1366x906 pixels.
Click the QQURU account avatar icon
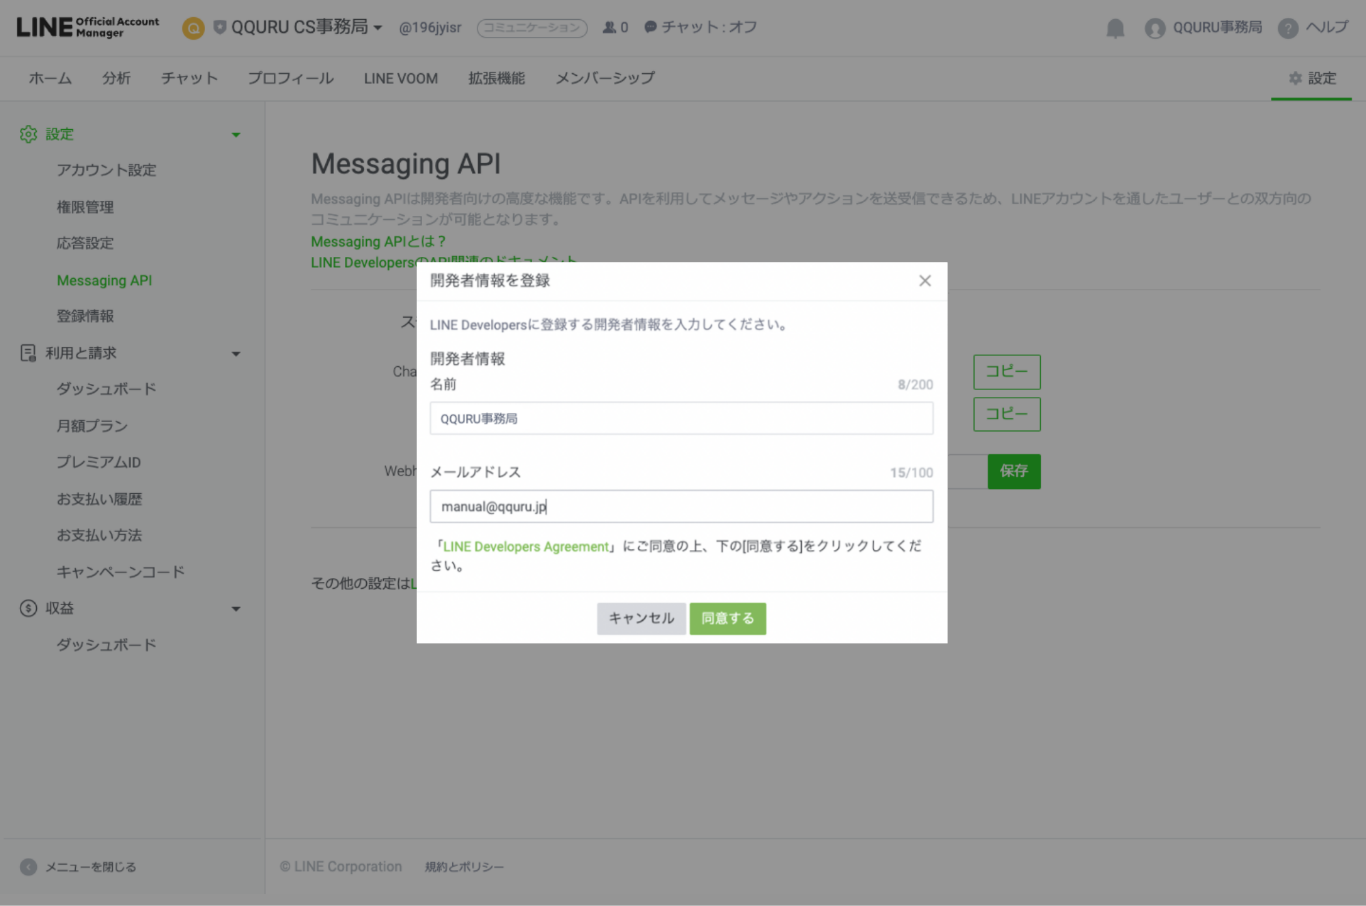[1155, 28]
